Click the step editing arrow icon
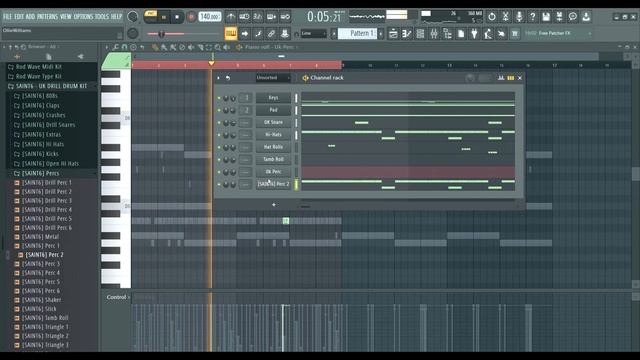 click(244, 33)
